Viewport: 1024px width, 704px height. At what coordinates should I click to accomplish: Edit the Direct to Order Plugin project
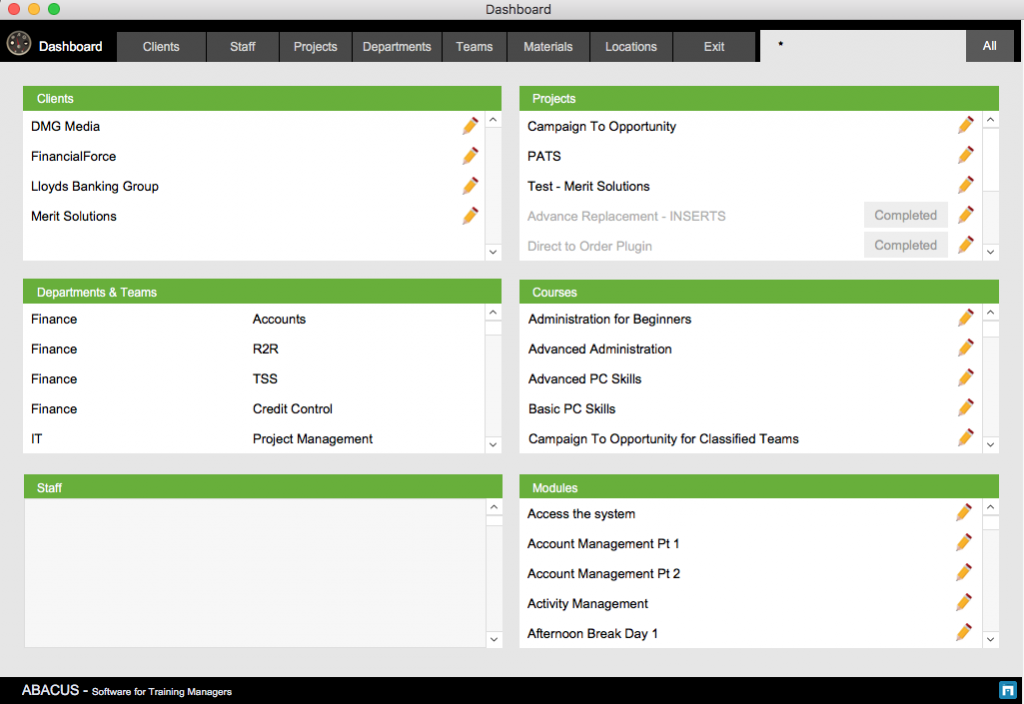tap(966, 245)
